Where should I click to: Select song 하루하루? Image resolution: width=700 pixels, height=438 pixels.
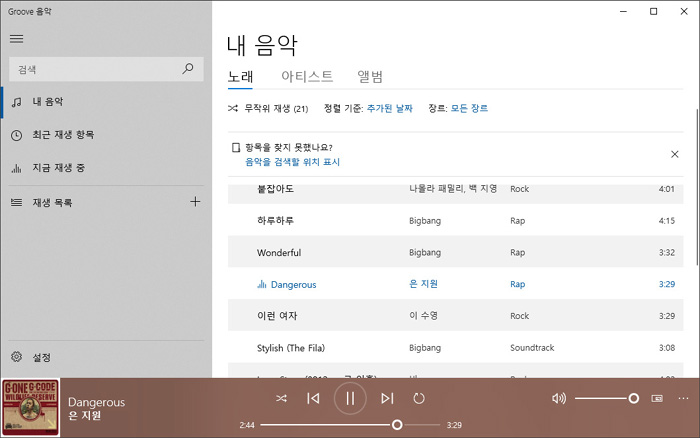[x=455, y=221]
